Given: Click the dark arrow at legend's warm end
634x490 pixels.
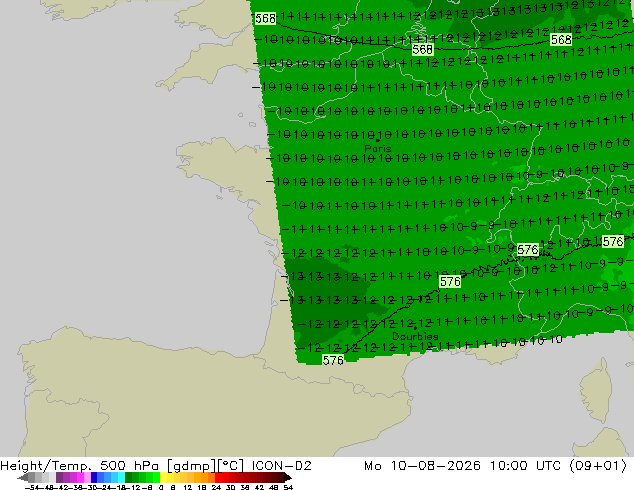Looking at the screenshot, I should pos(288,477).
